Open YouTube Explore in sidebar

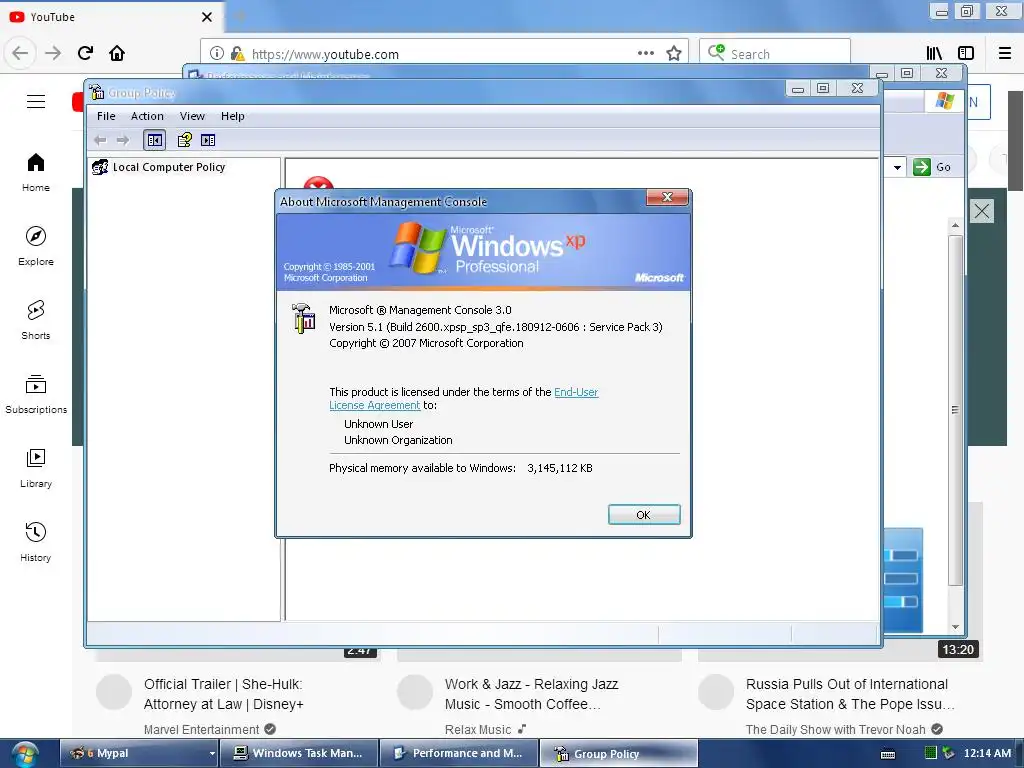[x=36, y=246]
